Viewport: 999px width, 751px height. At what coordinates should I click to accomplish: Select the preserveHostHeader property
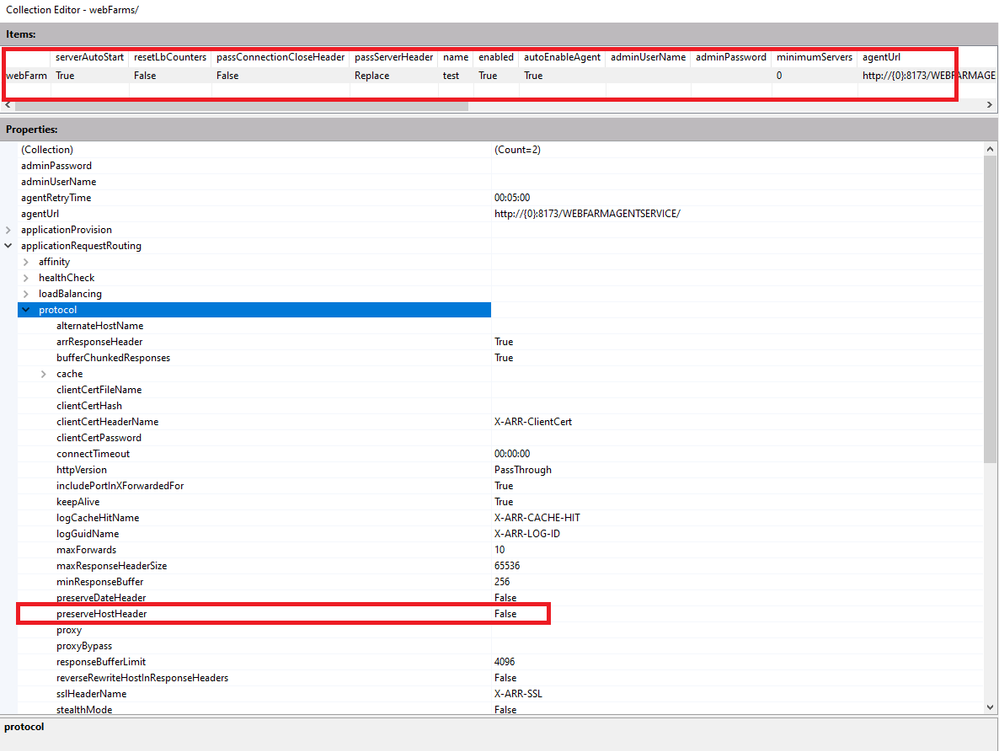coord(101,613)
